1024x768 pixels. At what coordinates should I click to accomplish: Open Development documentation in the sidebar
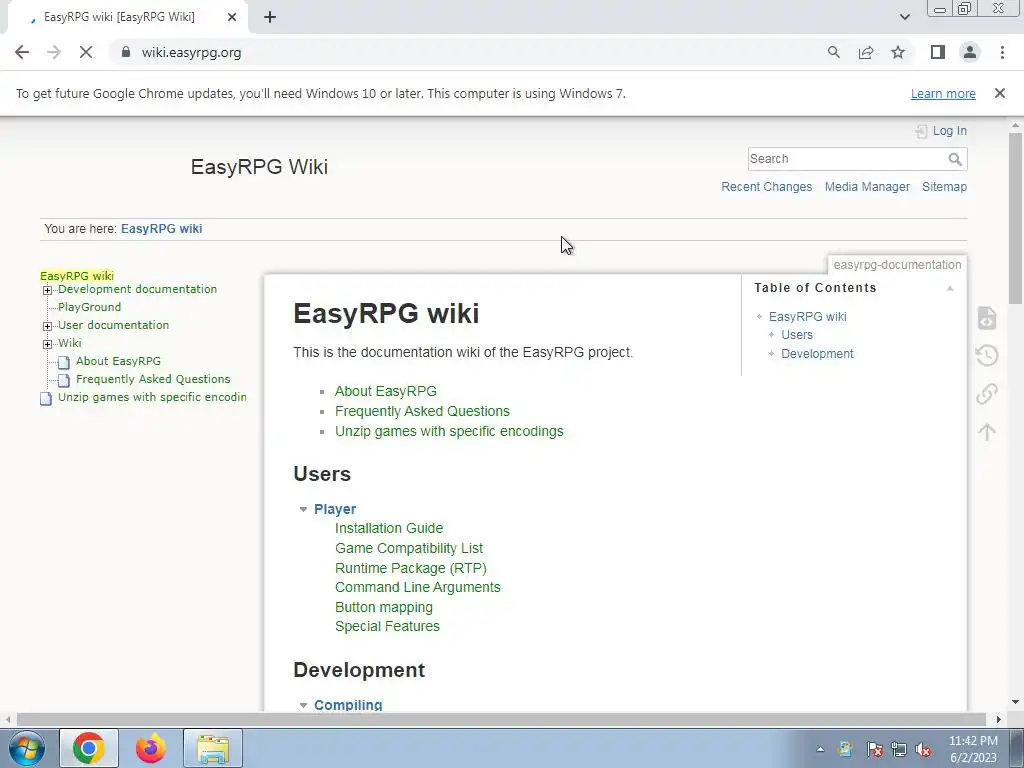137,289
